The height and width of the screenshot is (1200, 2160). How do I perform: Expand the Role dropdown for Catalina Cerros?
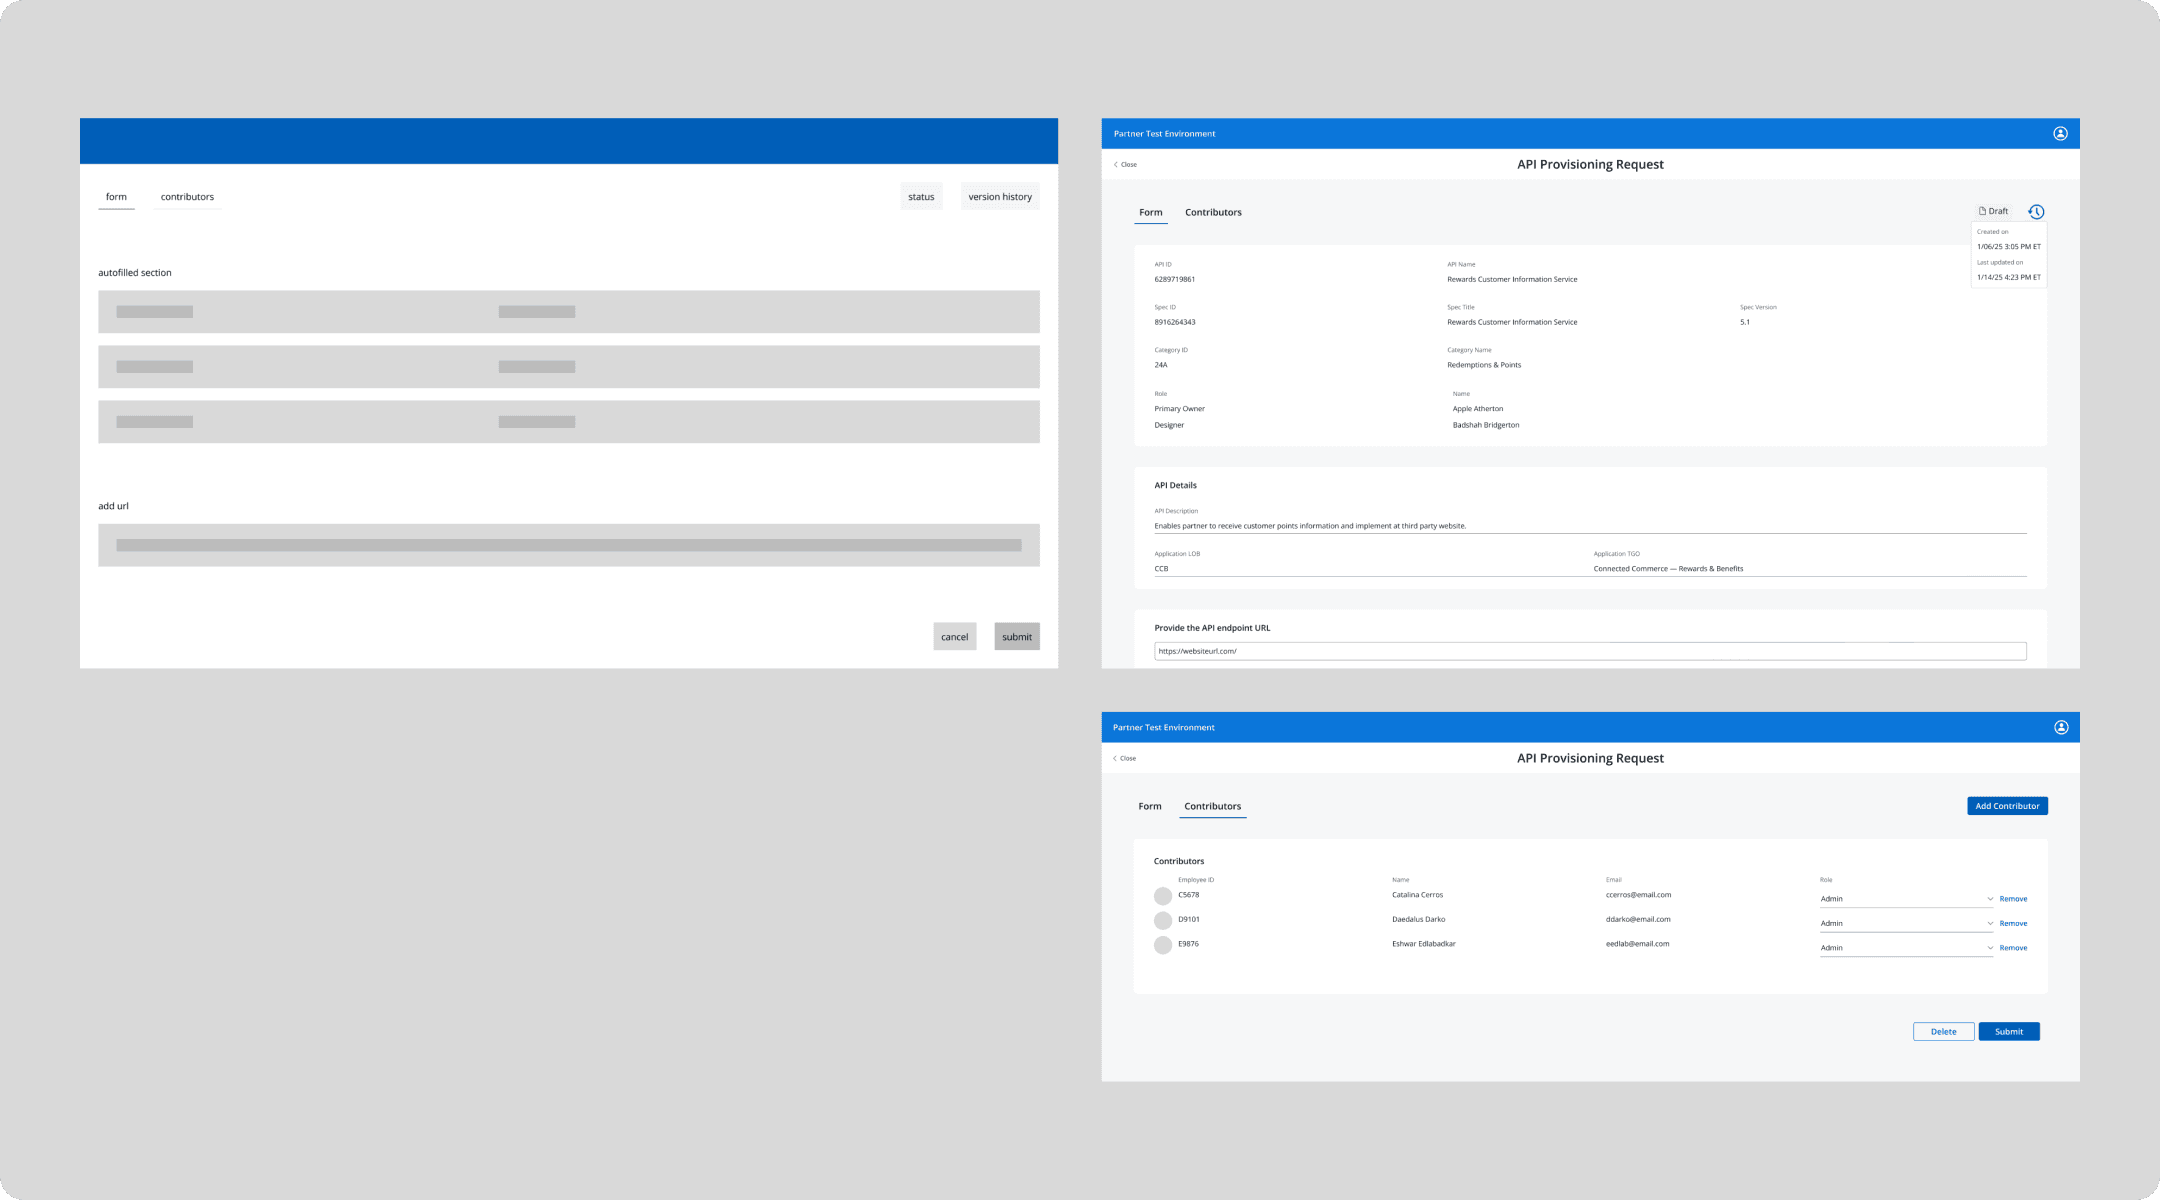[x=1989, y=899]
